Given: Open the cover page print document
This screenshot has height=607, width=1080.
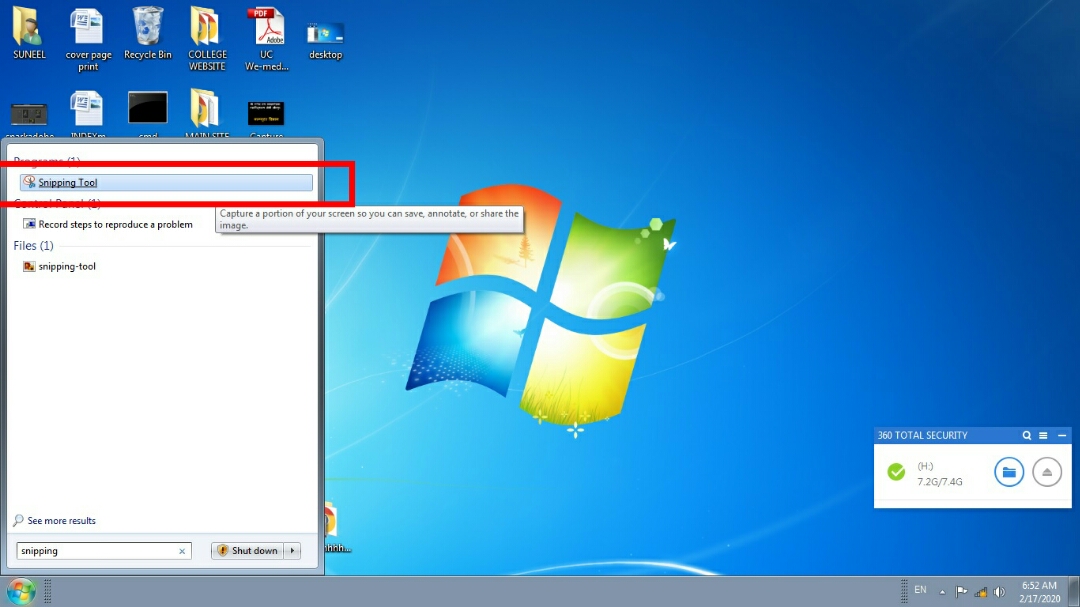Looking at the screenshot, I should point(87,39).
